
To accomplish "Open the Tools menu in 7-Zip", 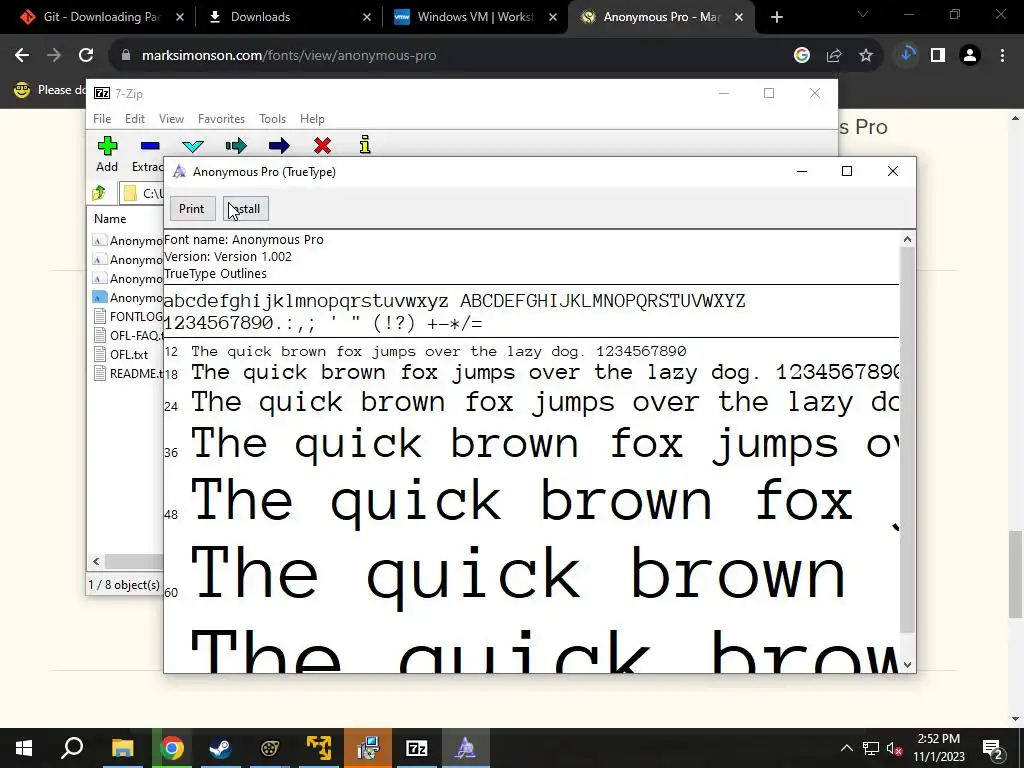I will [272, 119].
